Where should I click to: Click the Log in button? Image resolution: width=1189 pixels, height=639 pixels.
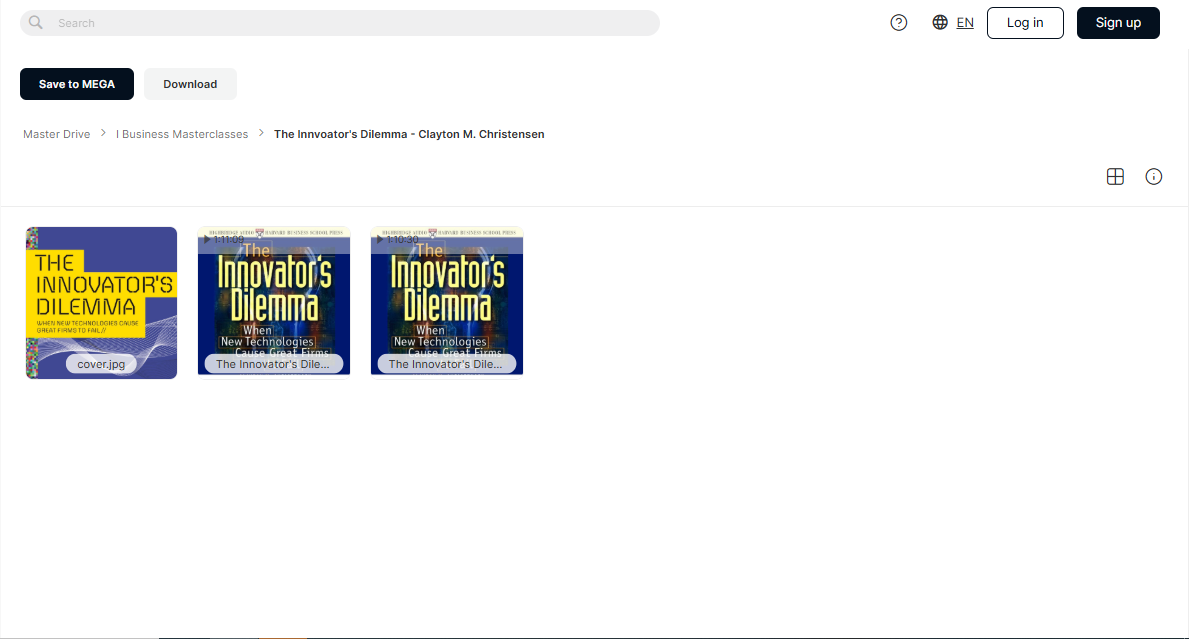pos(1025,23)
